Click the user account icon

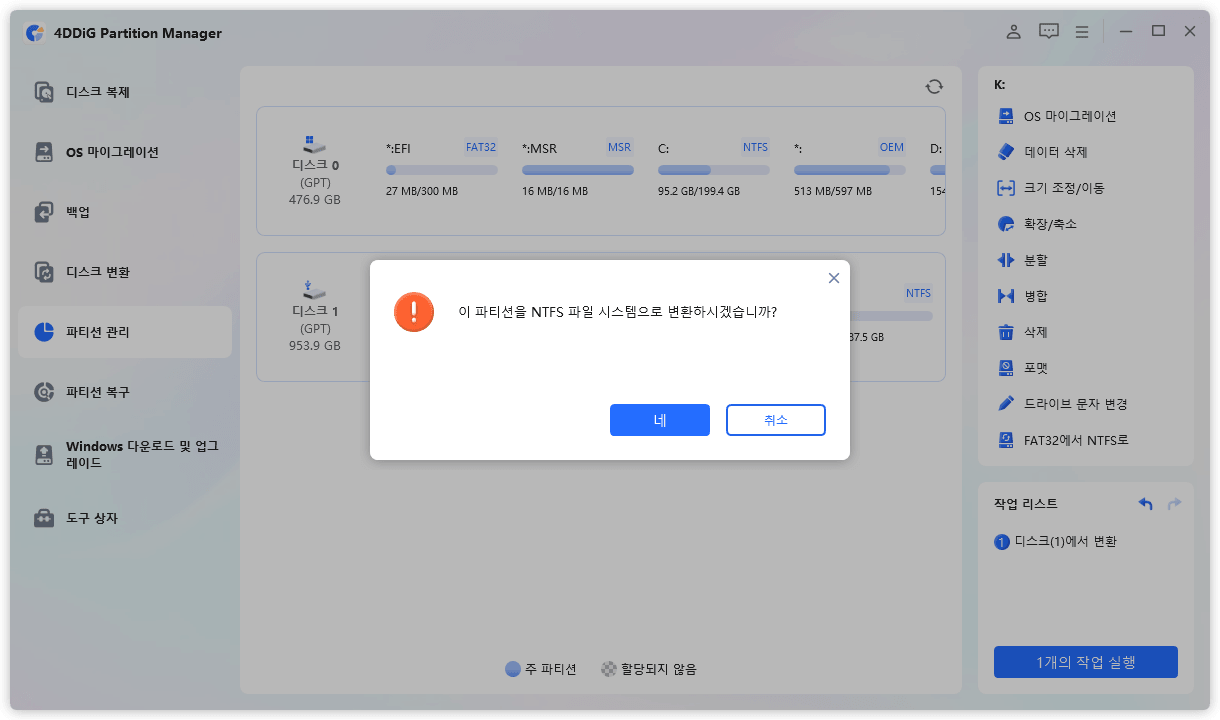coord(1012,31)
